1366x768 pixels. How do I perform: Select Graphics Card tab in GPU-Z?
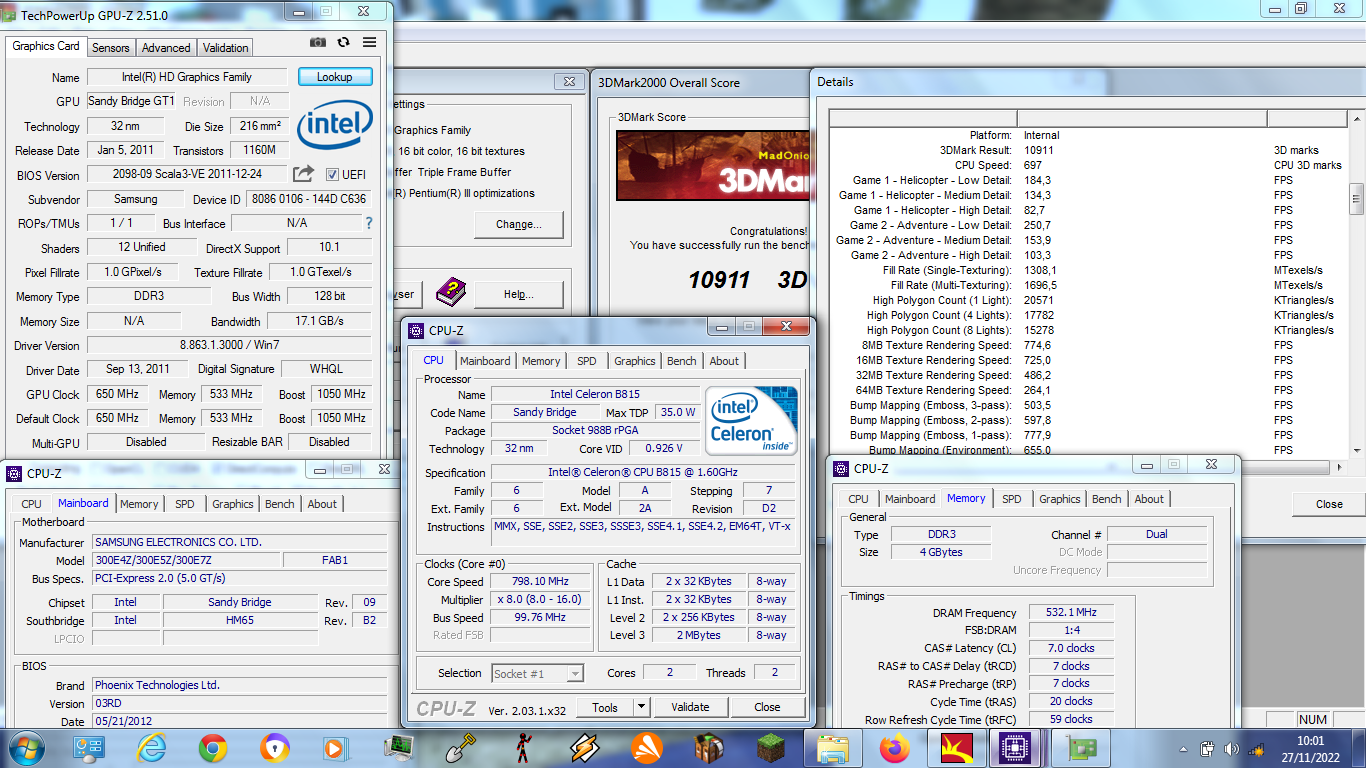[x=46, y=46]
